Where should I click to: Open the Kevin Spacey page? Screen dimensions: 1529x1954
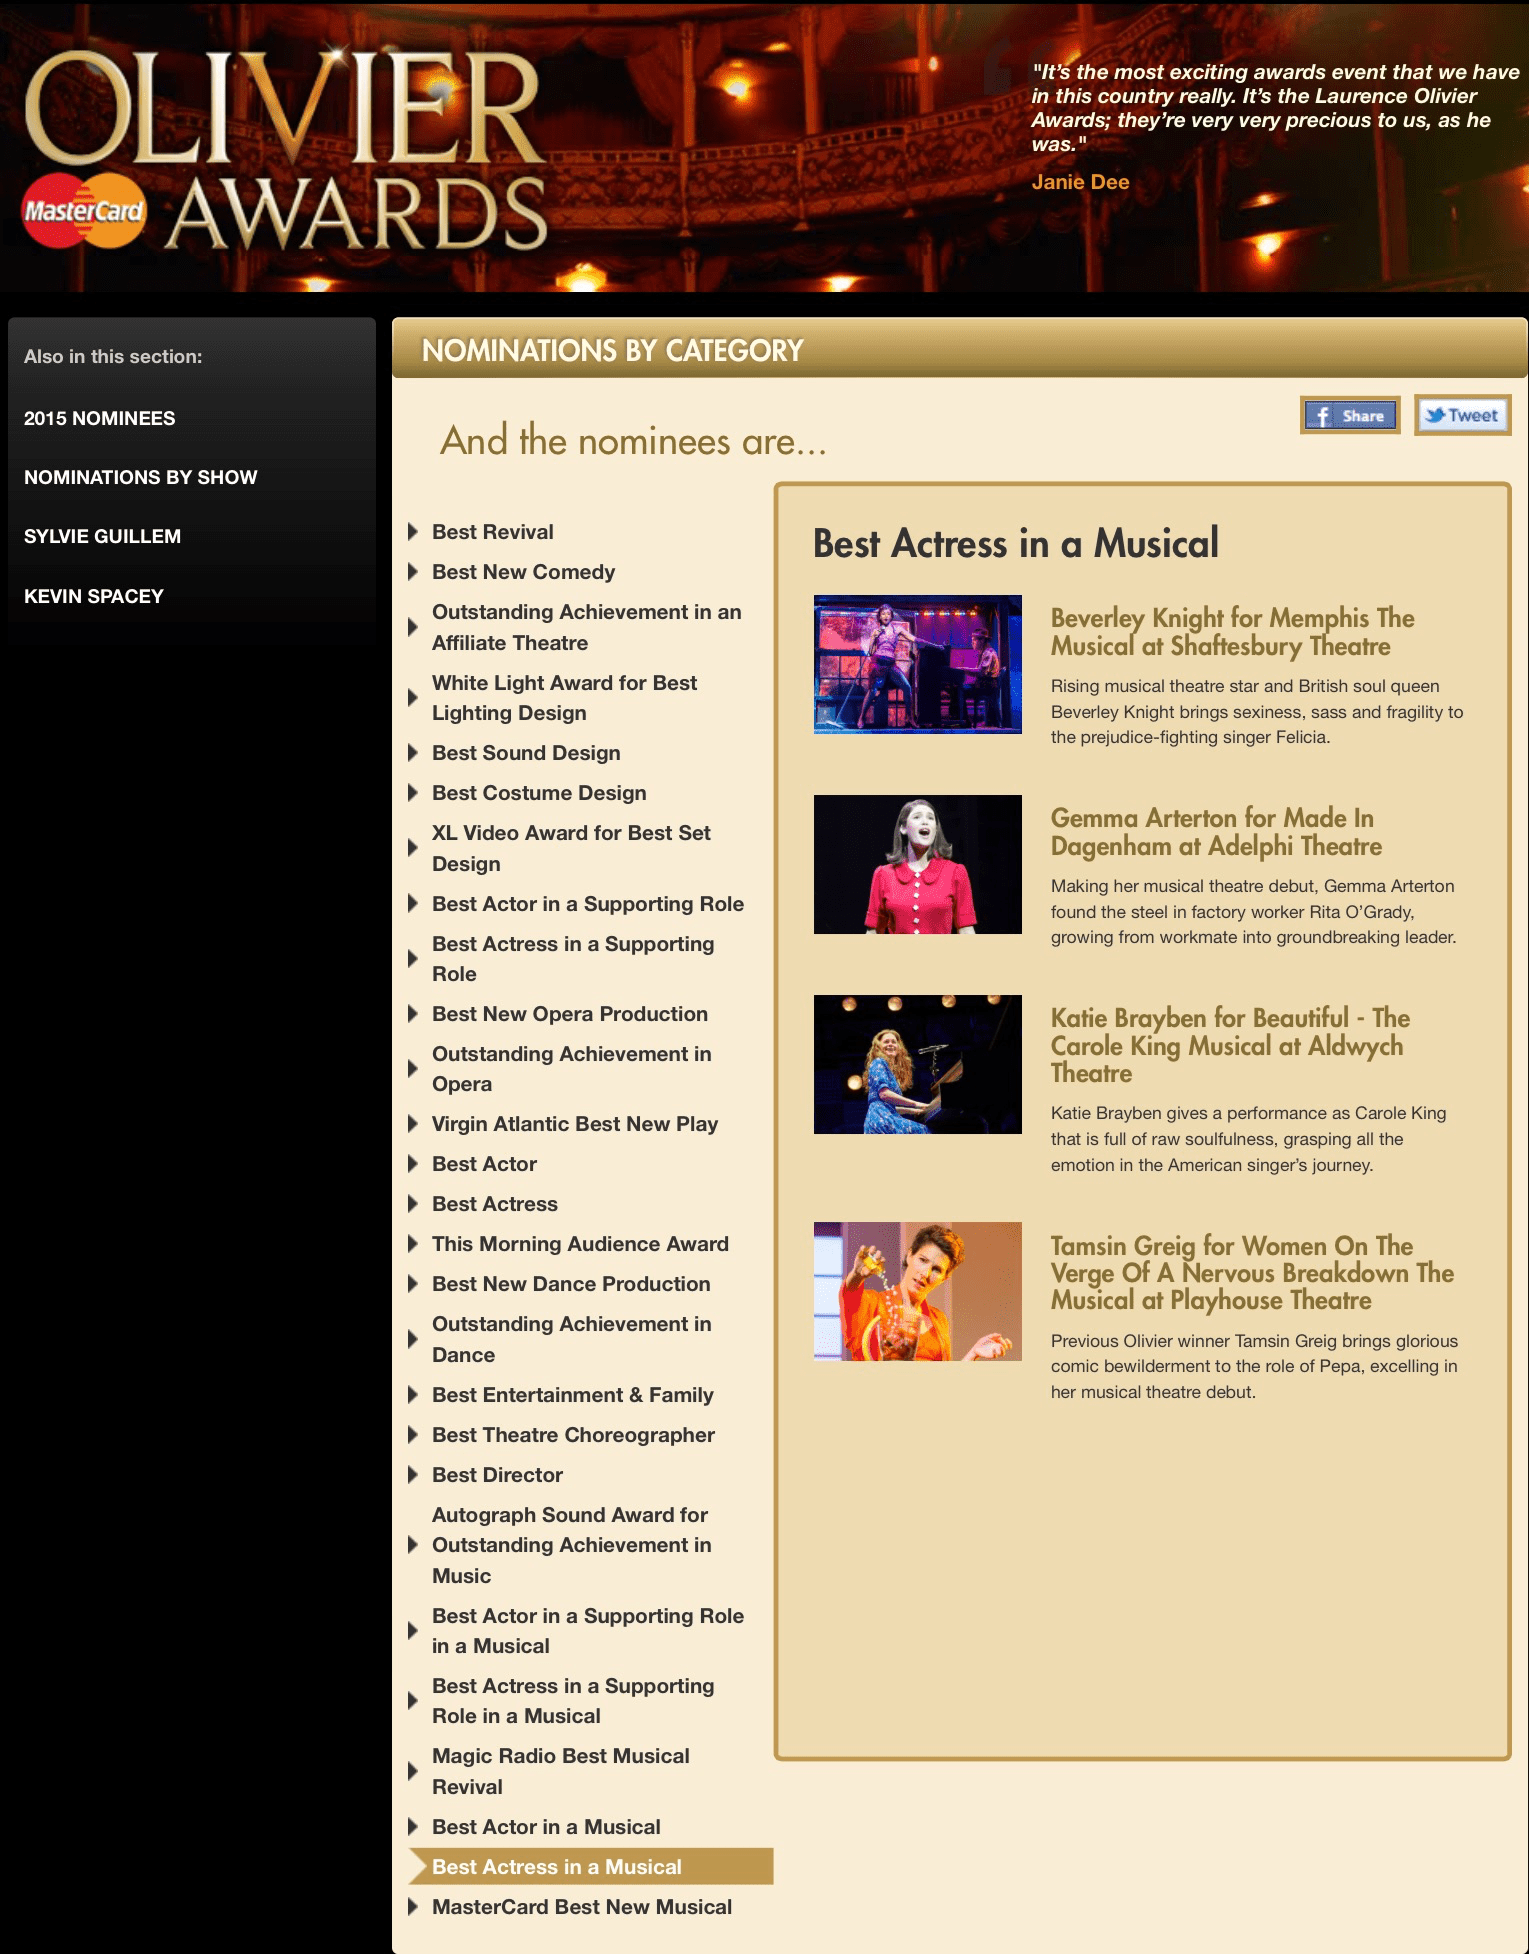93,596
